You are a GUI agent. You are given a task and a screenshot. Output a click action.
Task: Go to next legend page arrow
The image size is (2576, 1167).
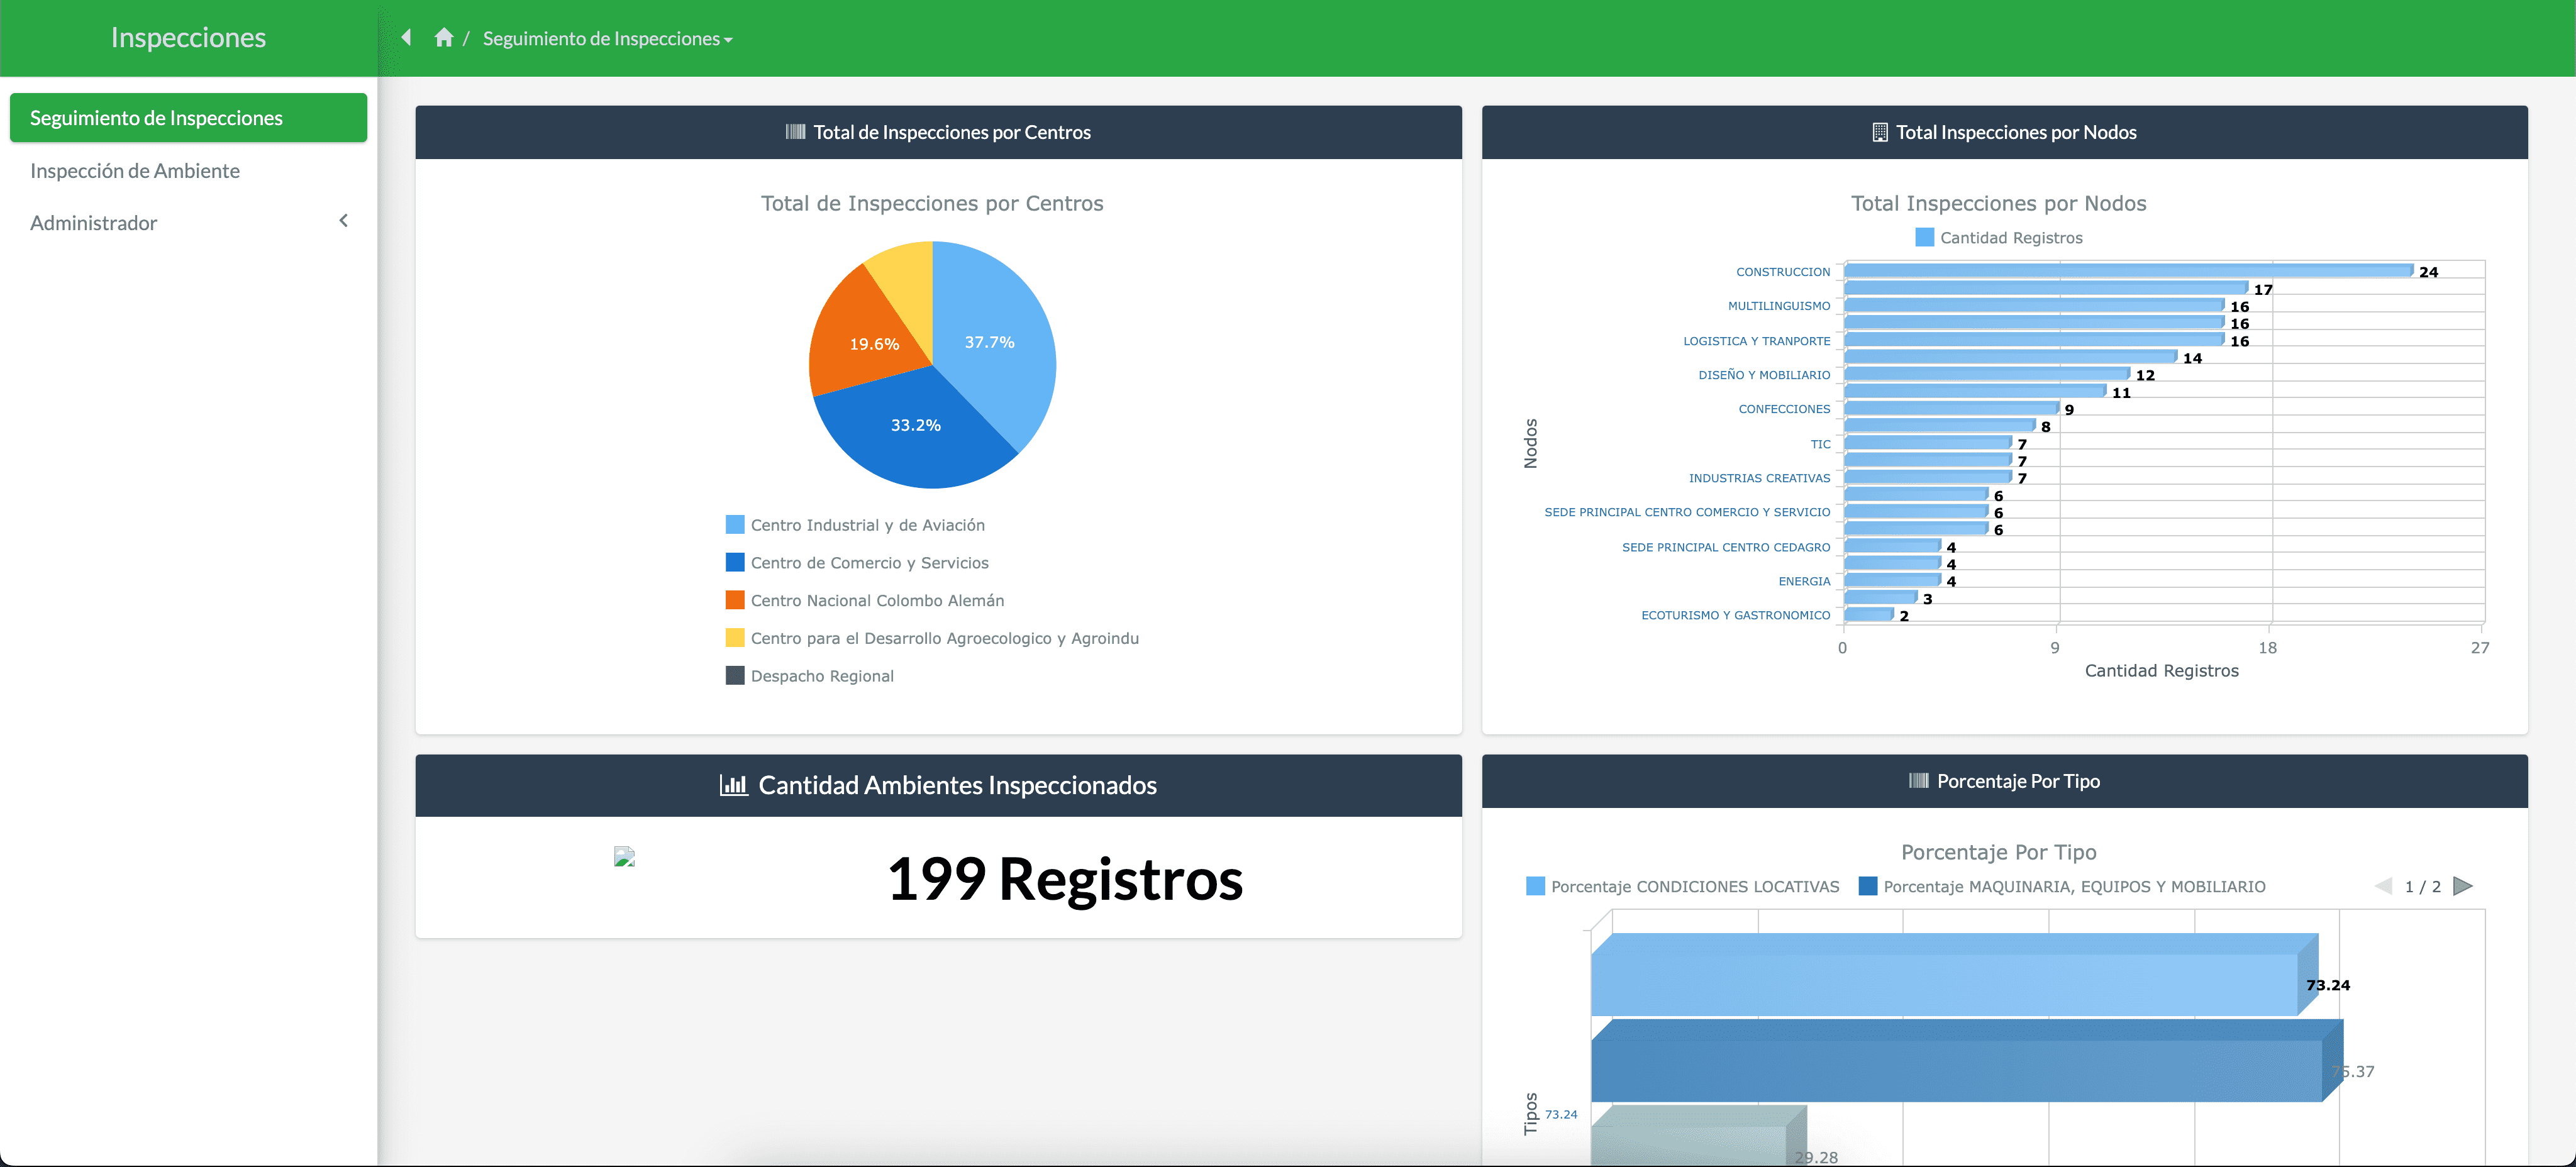2462,886
